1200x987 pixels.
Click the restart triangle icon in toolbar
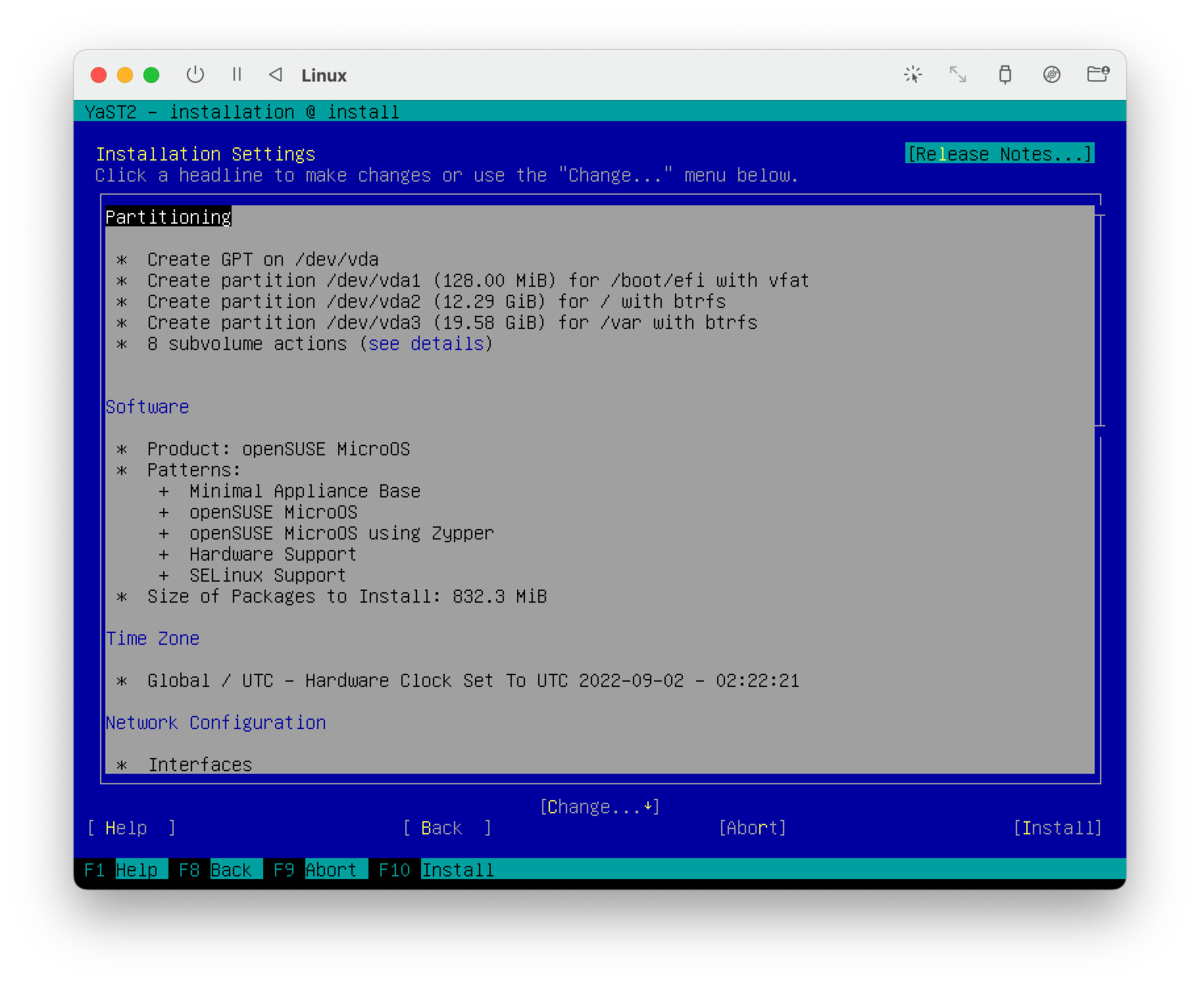[x=276, y=75]
